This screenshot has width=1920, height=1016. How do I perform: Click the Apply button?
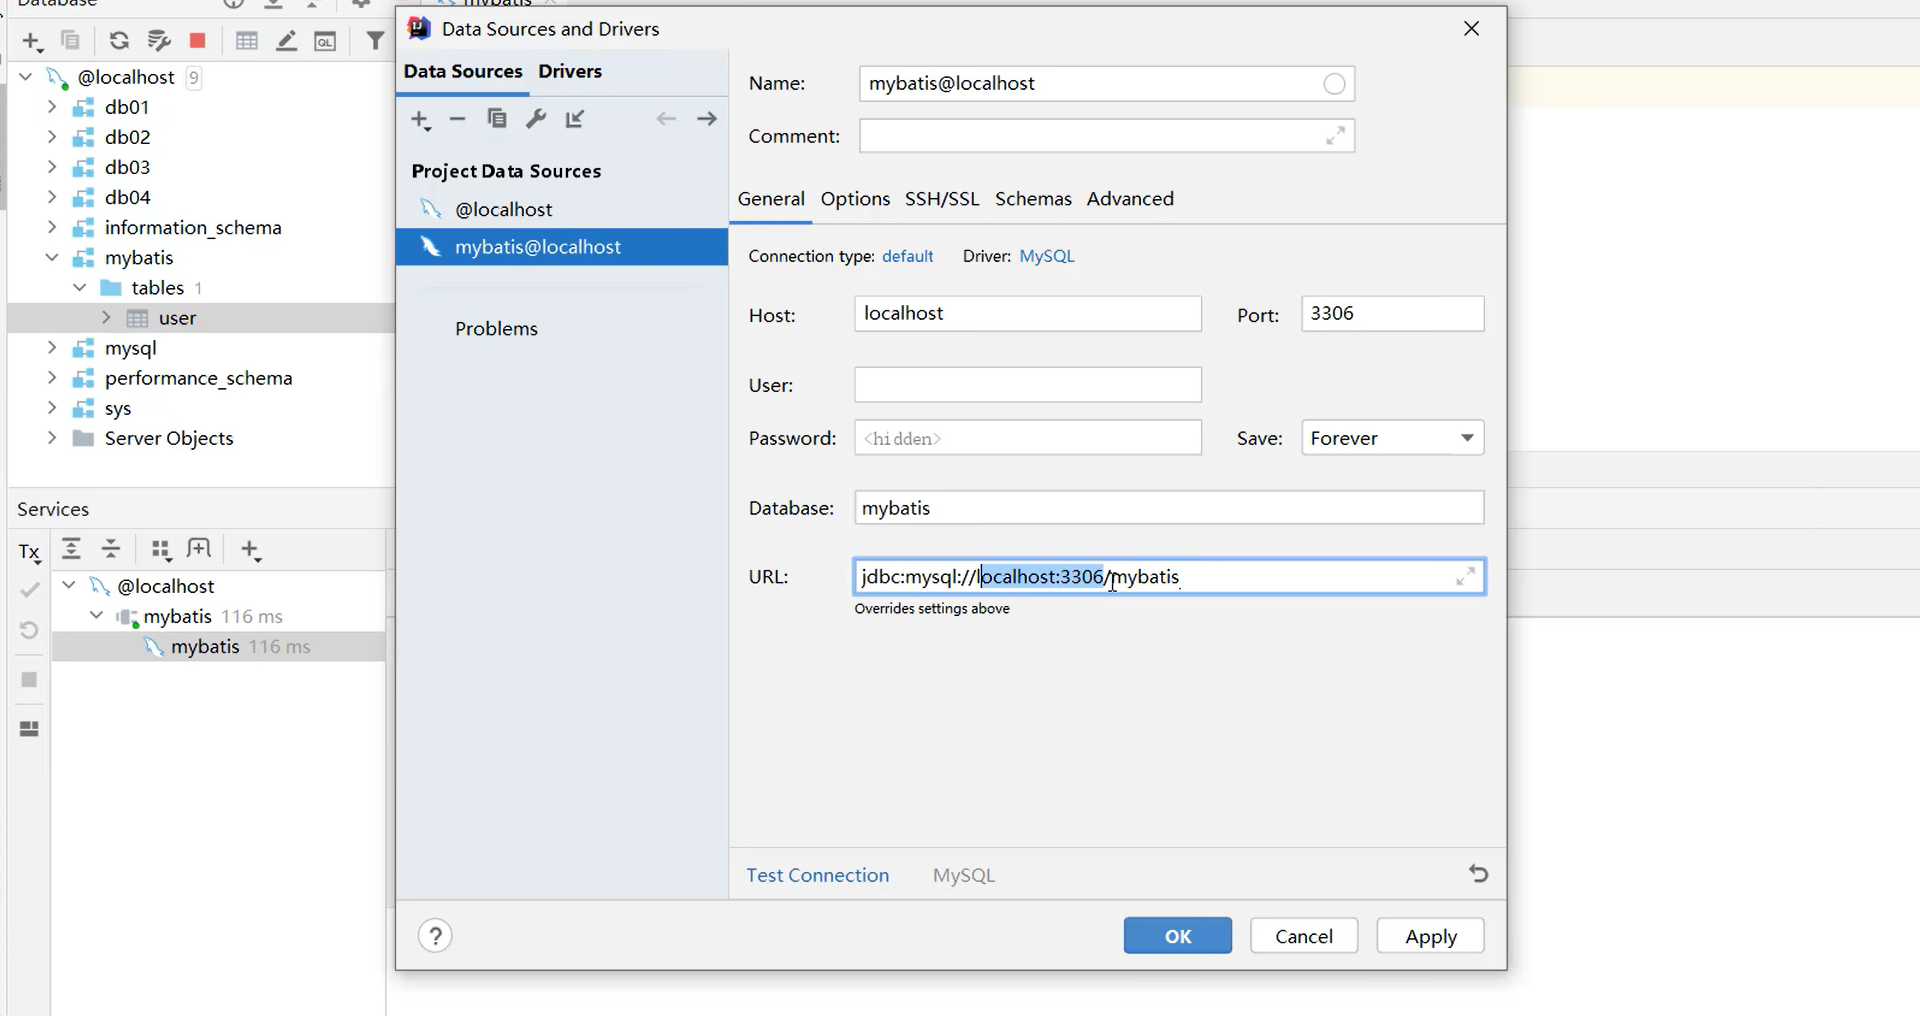1431,936
